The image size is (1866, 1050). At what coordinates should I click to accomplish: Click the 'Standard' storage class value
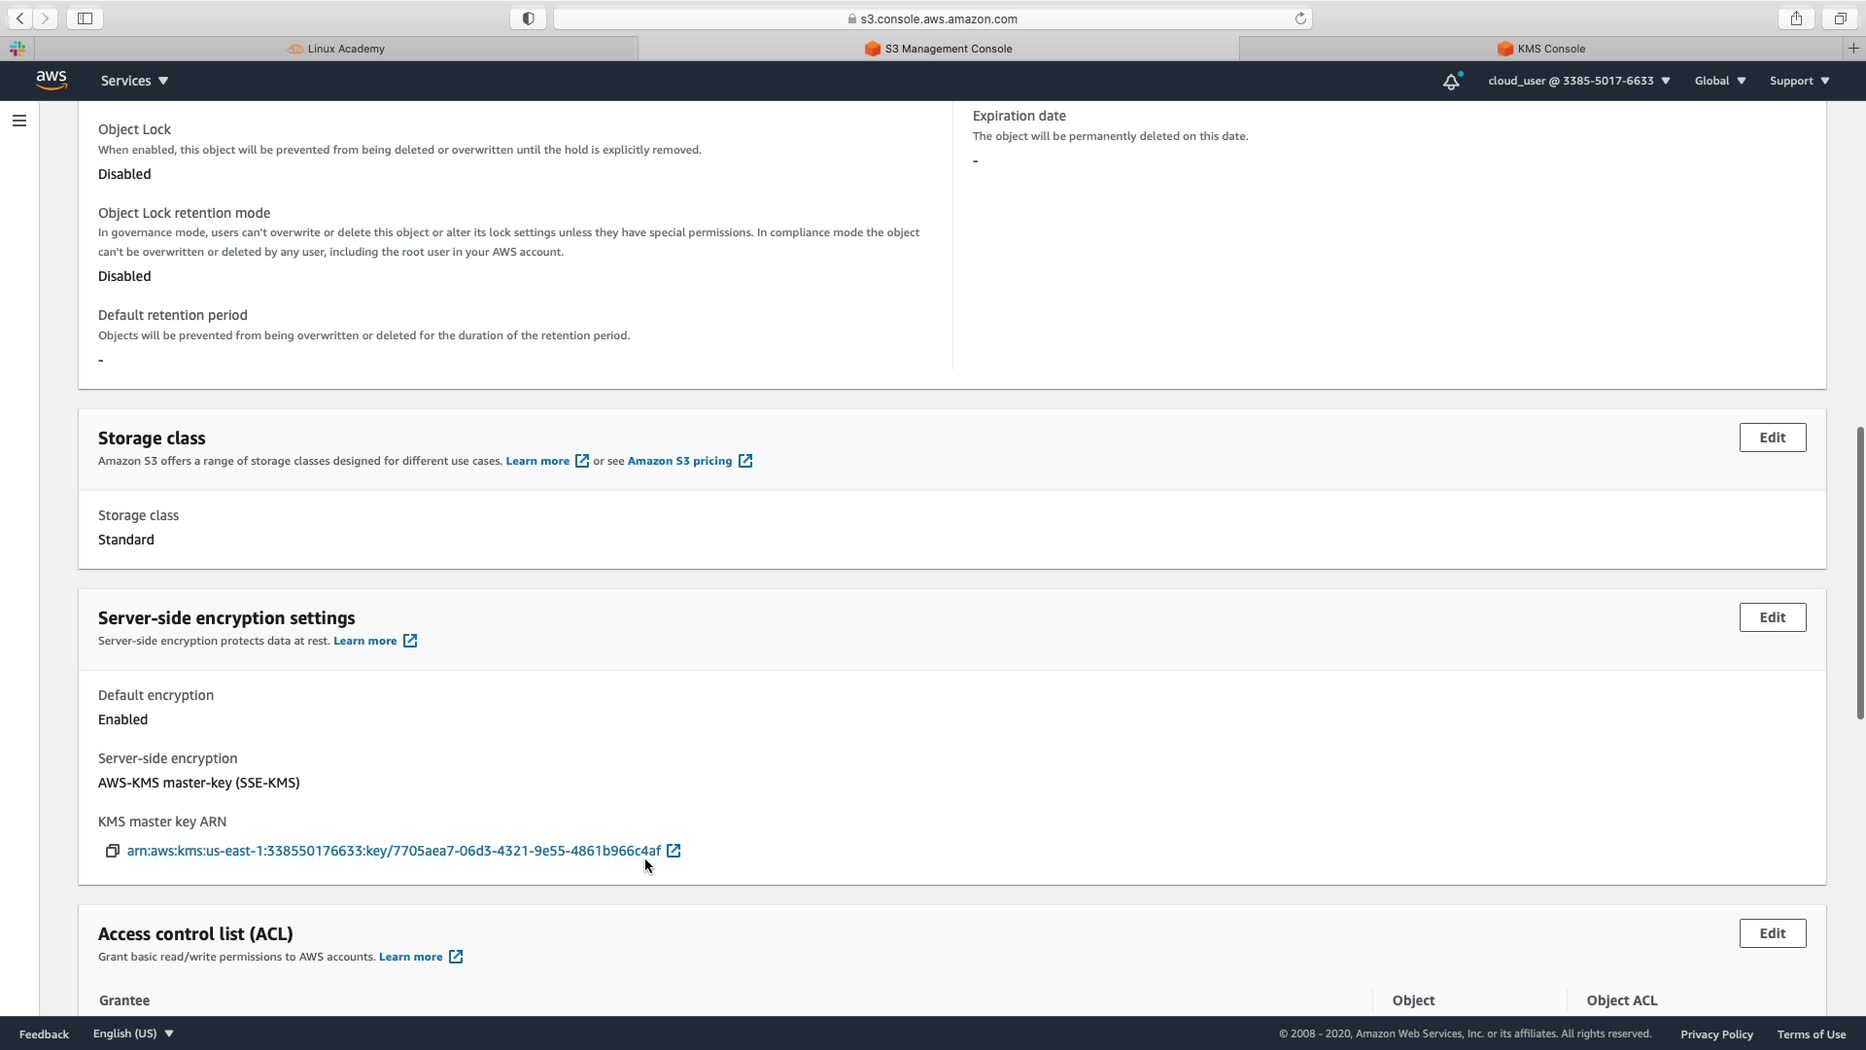click(126, 540)
